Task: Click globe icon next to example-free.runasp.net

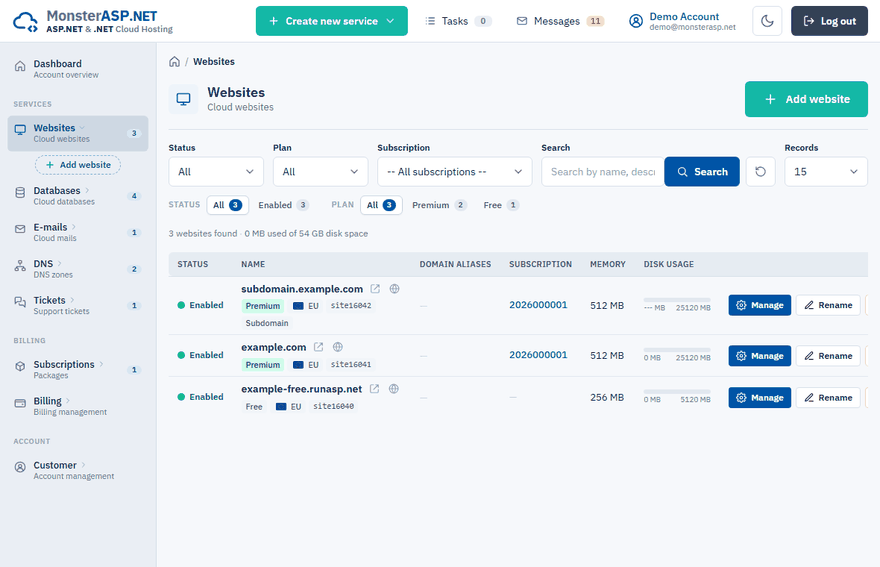Action: pos(394,389)
